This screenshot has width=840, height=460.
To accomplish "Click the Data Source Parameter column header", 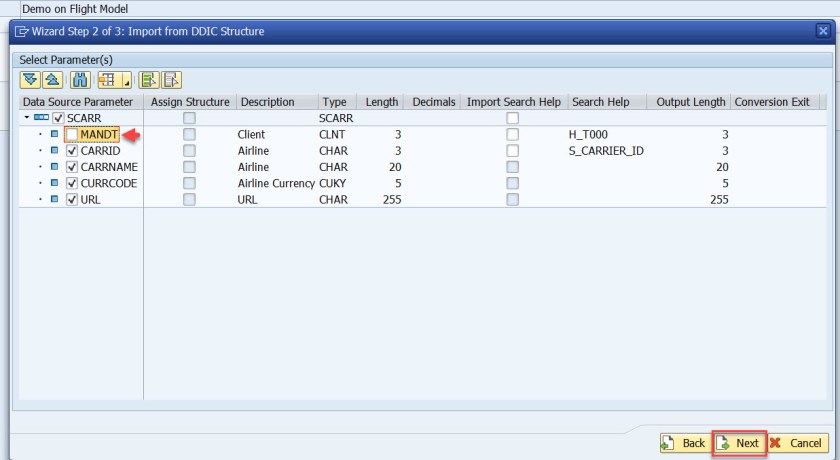I will (x=81, y=102).
